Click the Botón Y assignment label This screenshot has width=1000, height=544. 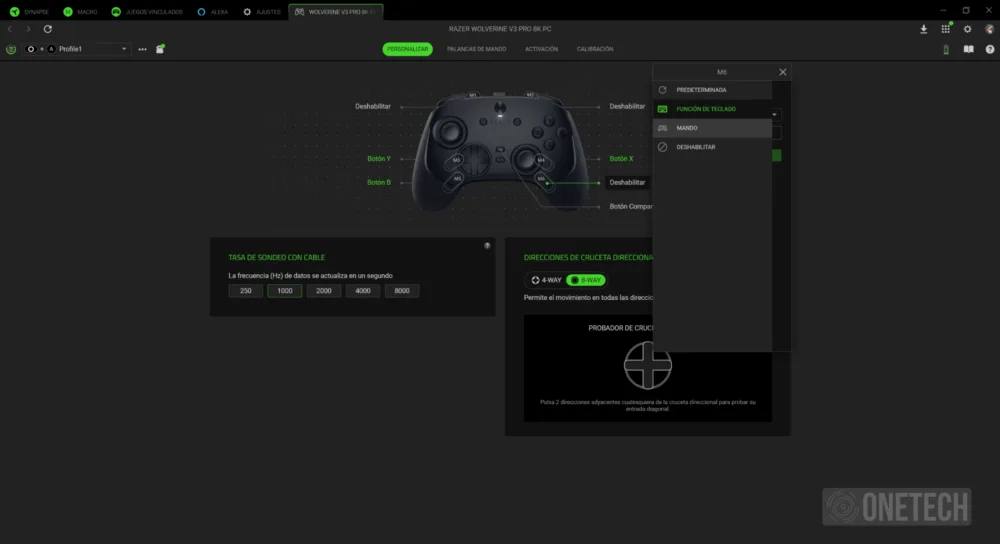pos(379,159)
